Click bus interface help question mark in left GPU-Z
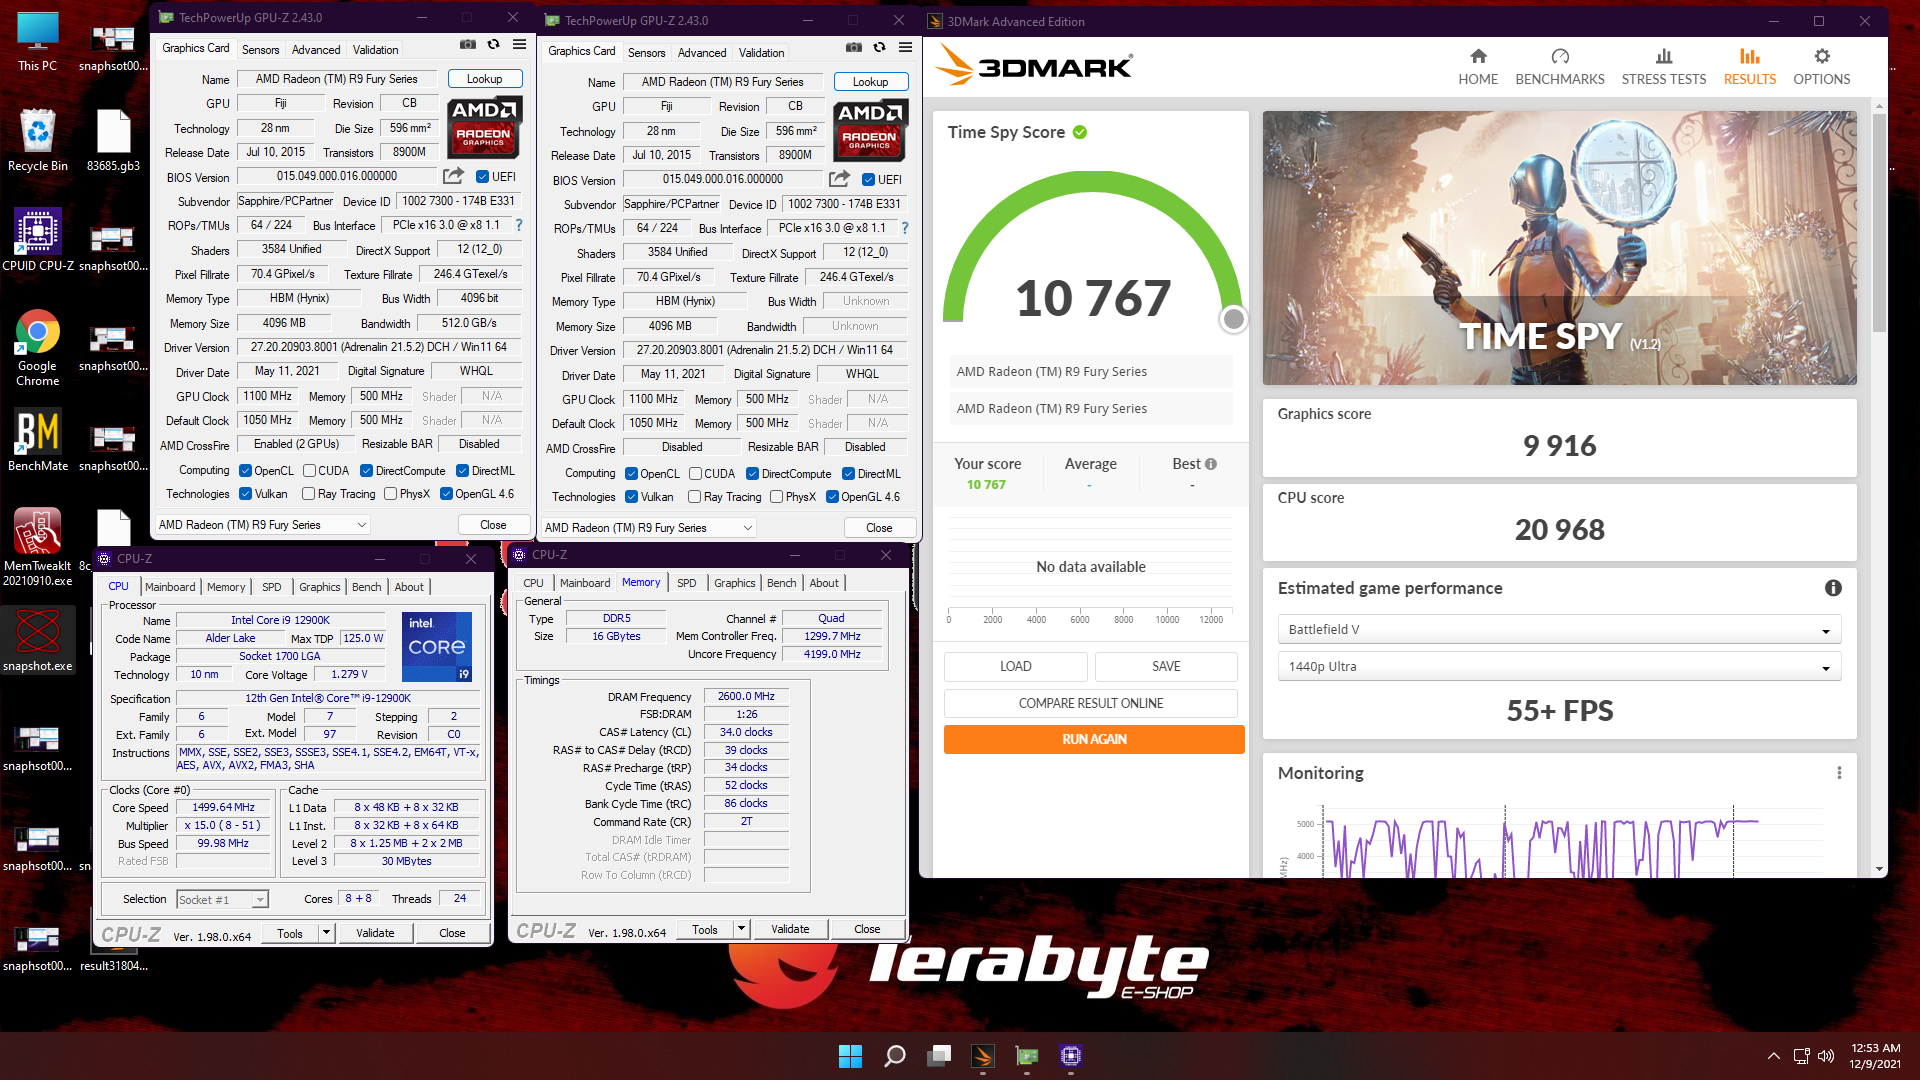1920x1080 pixels. click(x=519, y=225)
